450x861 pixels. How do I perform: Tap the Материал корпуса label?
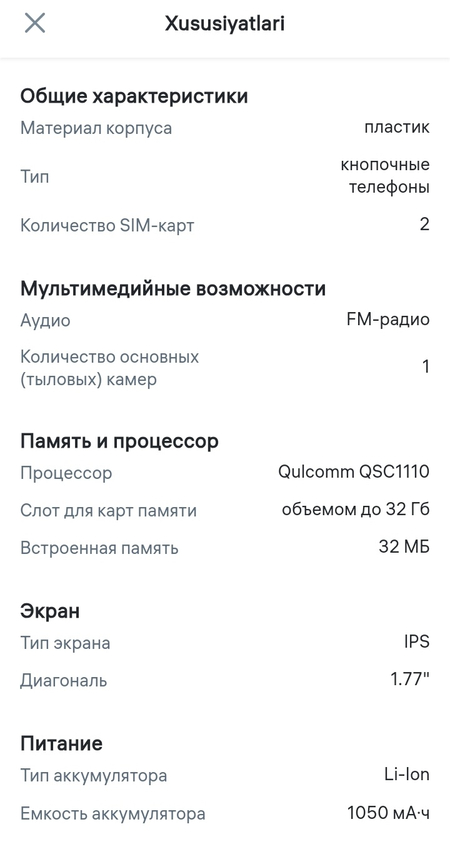click(x=96, y=128)
